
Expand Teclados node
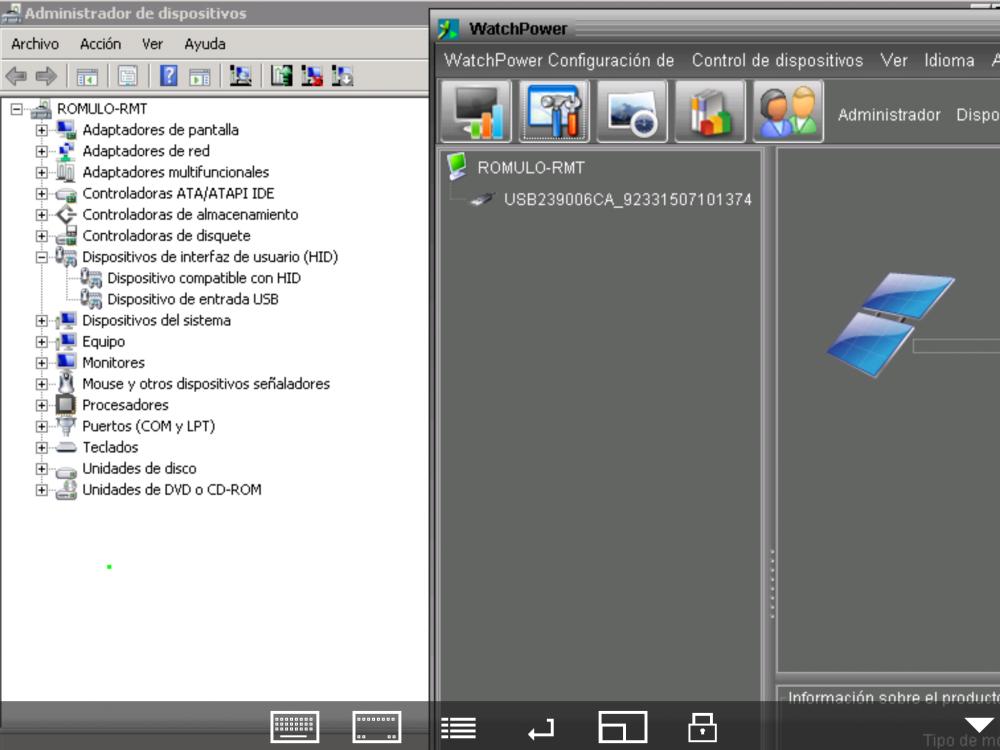click(41, 448)
